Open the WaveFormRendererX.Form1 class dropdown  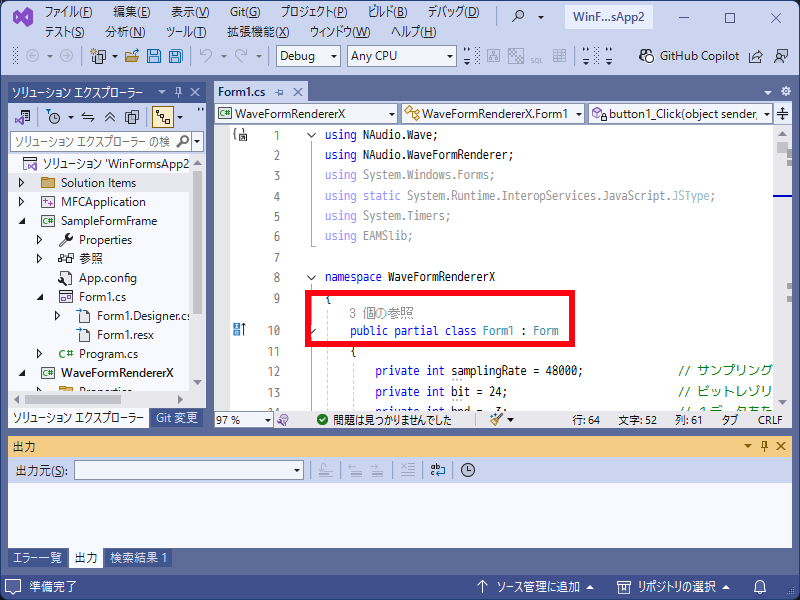[x=492, y=113]
